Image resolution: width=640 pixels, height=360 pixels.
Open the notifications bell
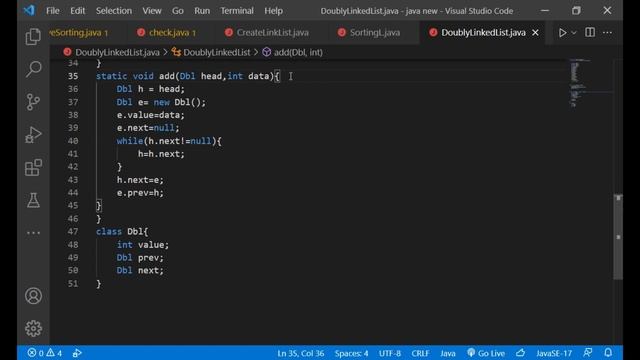pos(608,353)
